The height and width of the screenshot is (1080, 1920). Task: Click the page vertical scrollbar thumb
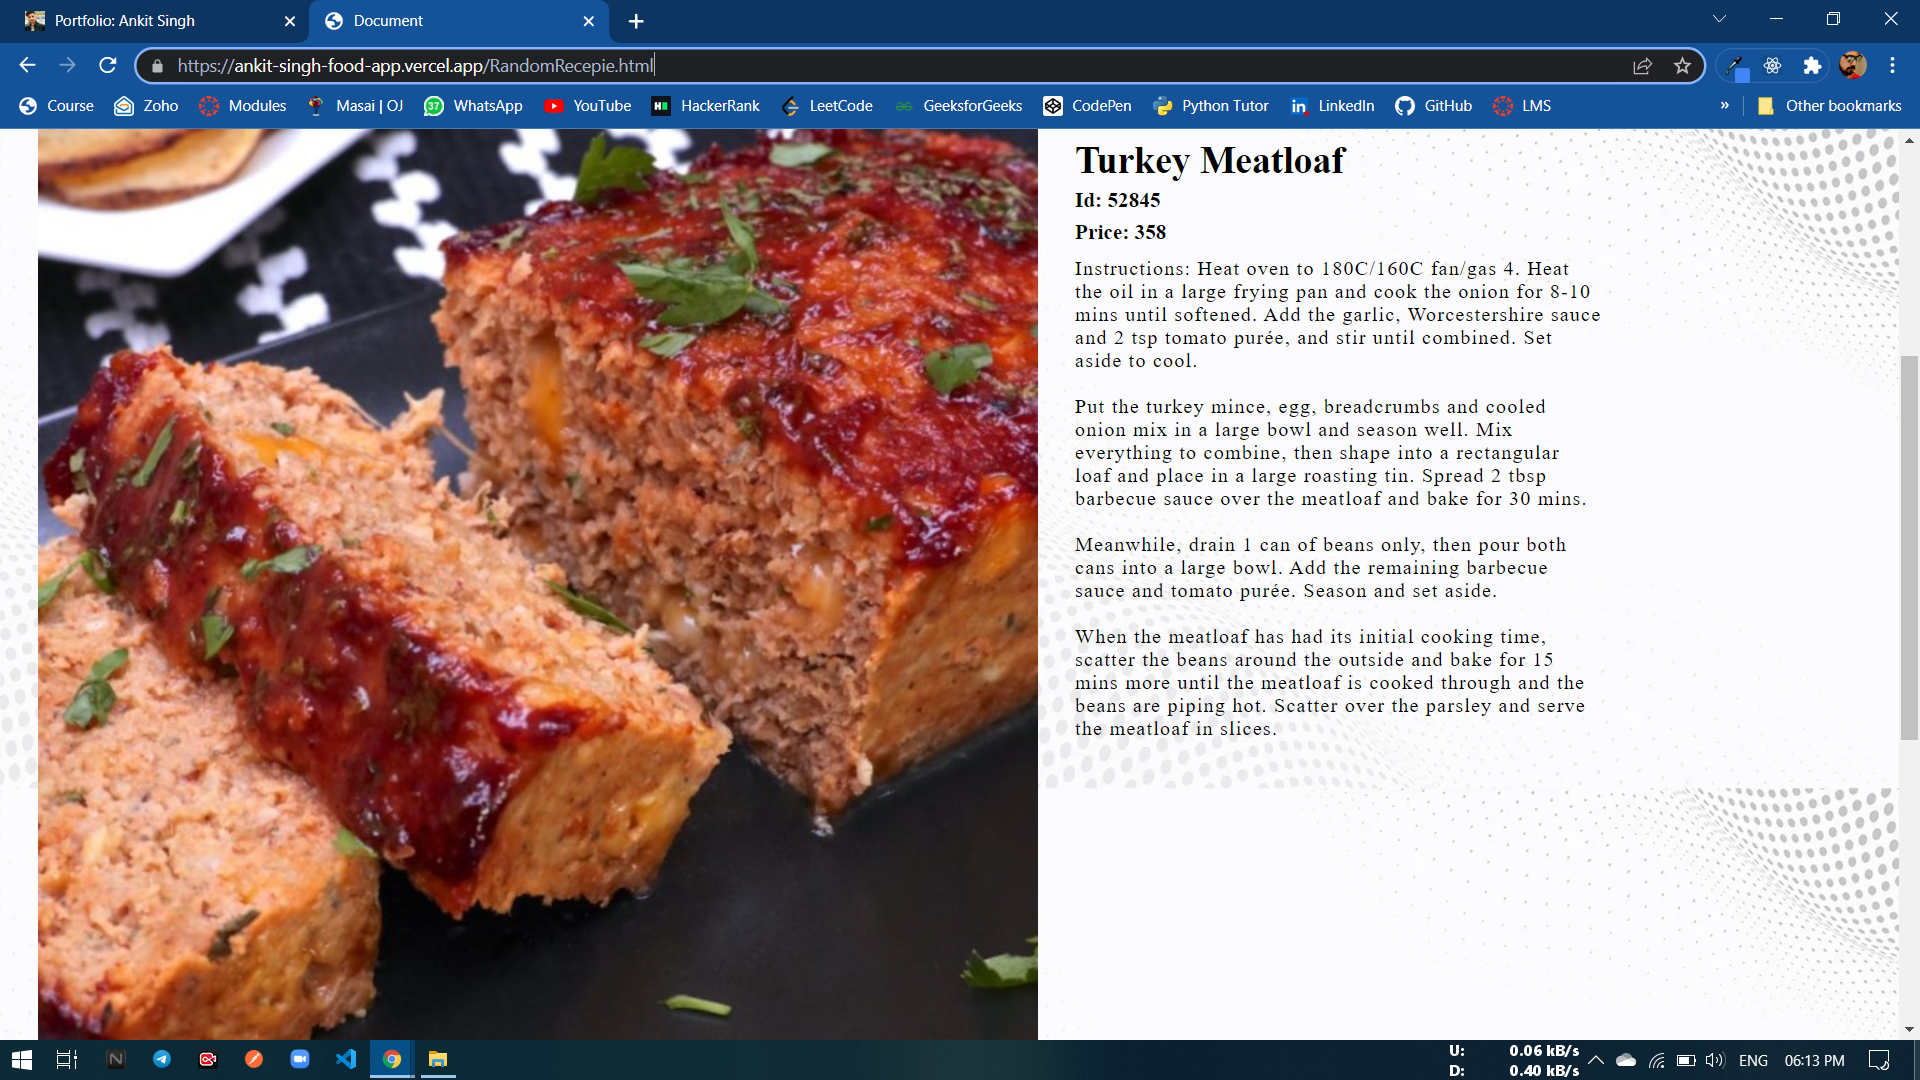[1909, 547]
